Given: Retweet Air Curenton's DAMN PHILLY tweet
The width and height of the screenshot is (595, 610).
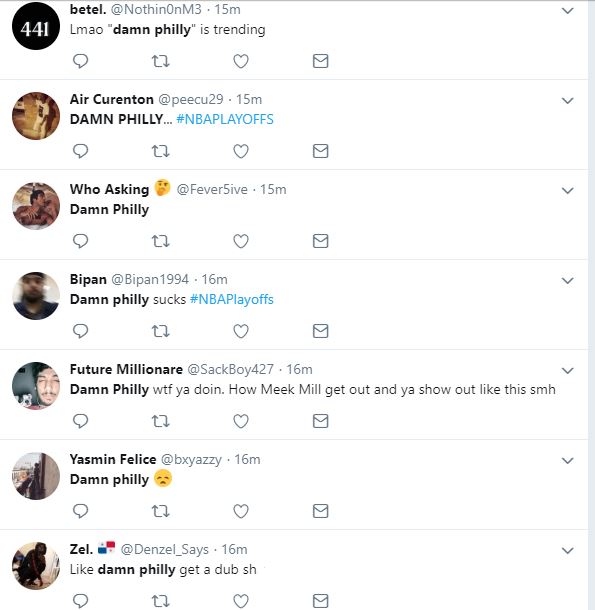Looking at the screenshot, I should (x=160, y=151).
